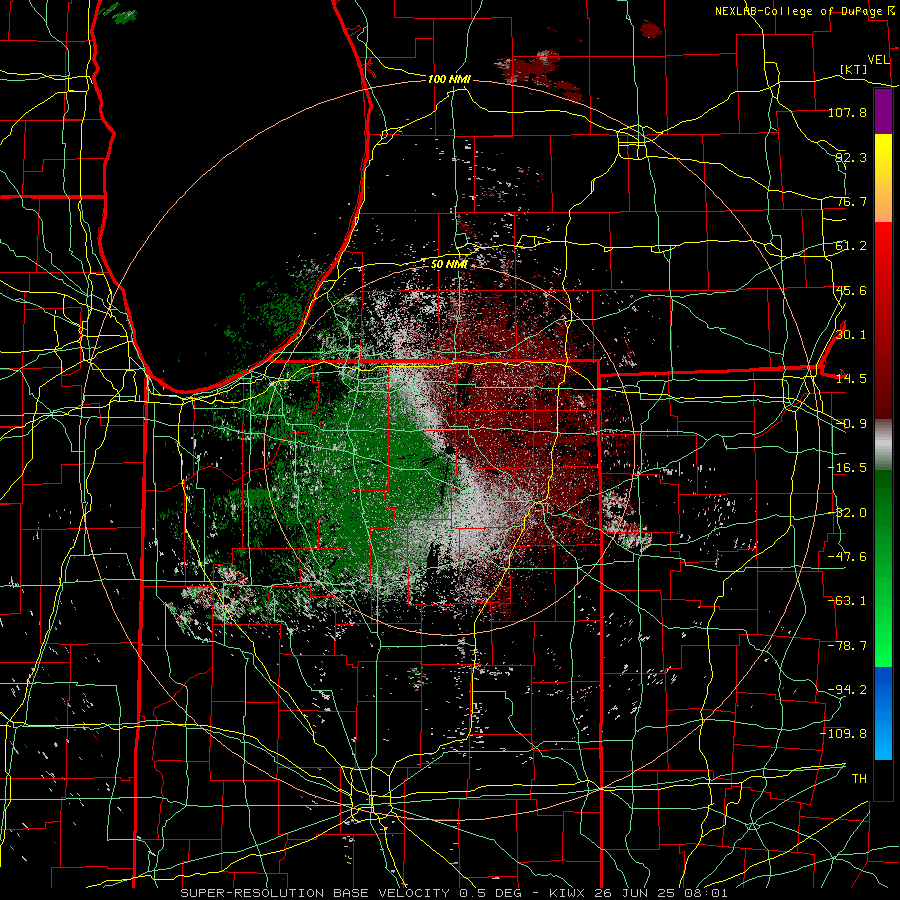This screenshot has width=900, height=900.
Task: Click the "76.7" scale value
Action: click(x=851, y=201)
